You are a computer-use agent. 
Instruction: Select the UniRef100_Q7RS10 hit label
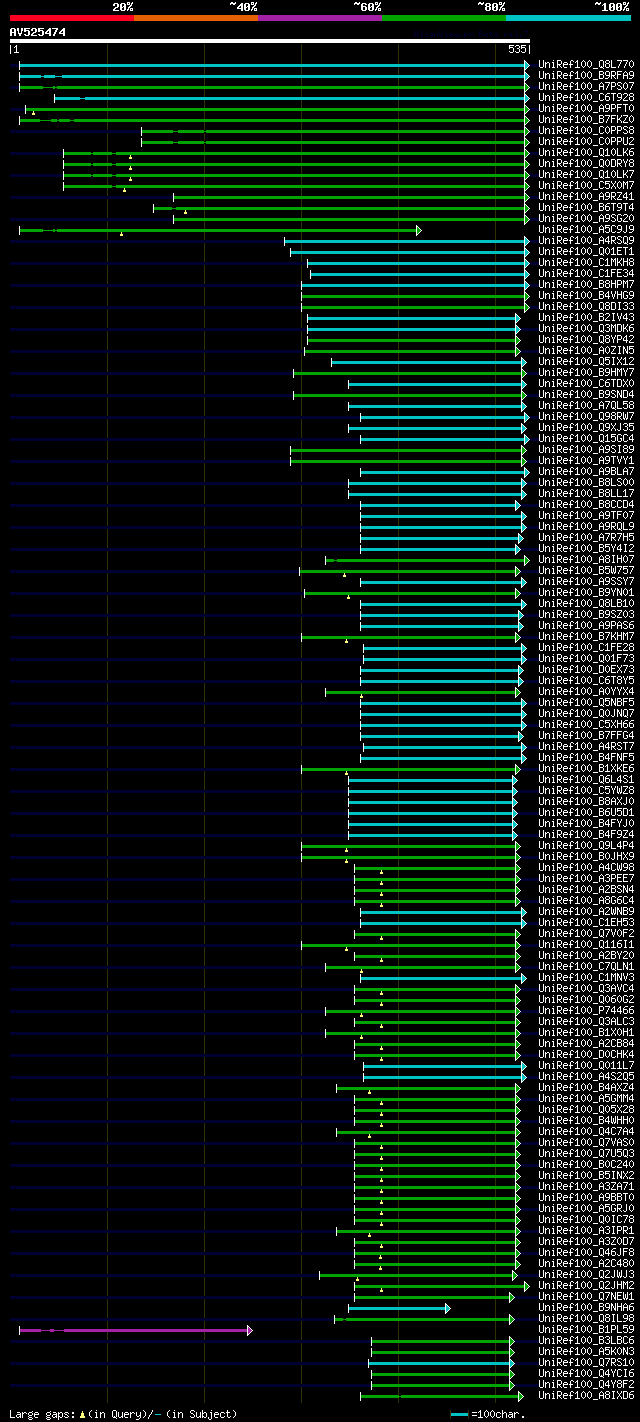point(586,1363)
